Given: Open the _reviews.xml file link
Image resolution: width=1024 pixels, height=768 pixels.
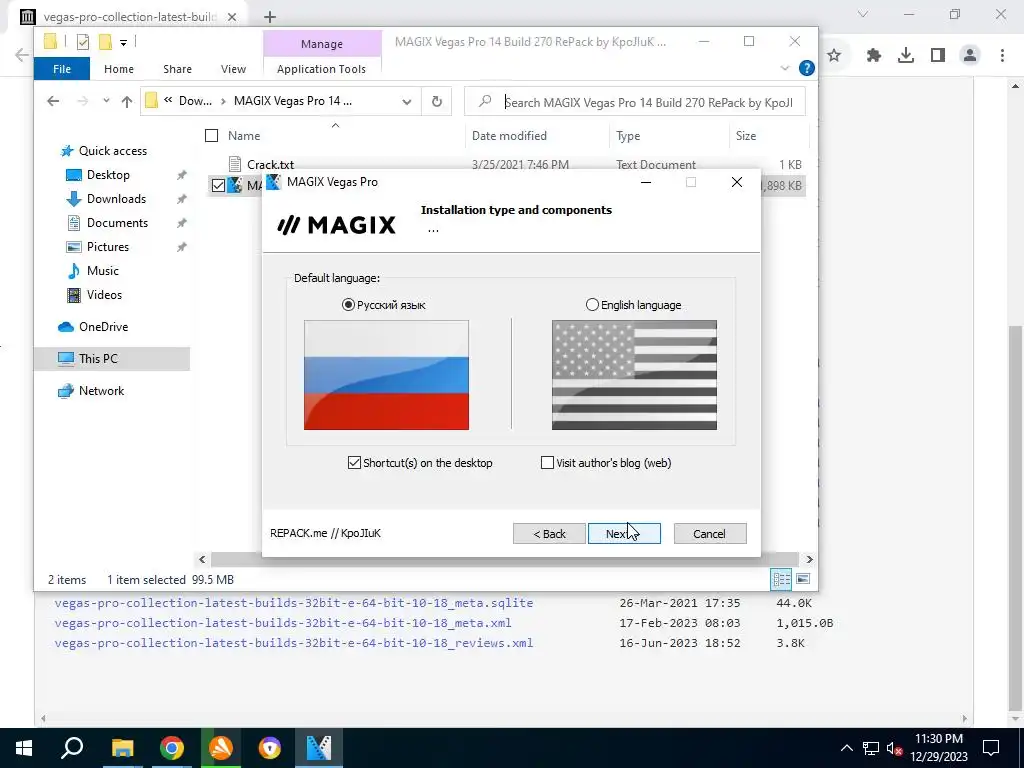Looking at the screenshot, I should (294, 643).
